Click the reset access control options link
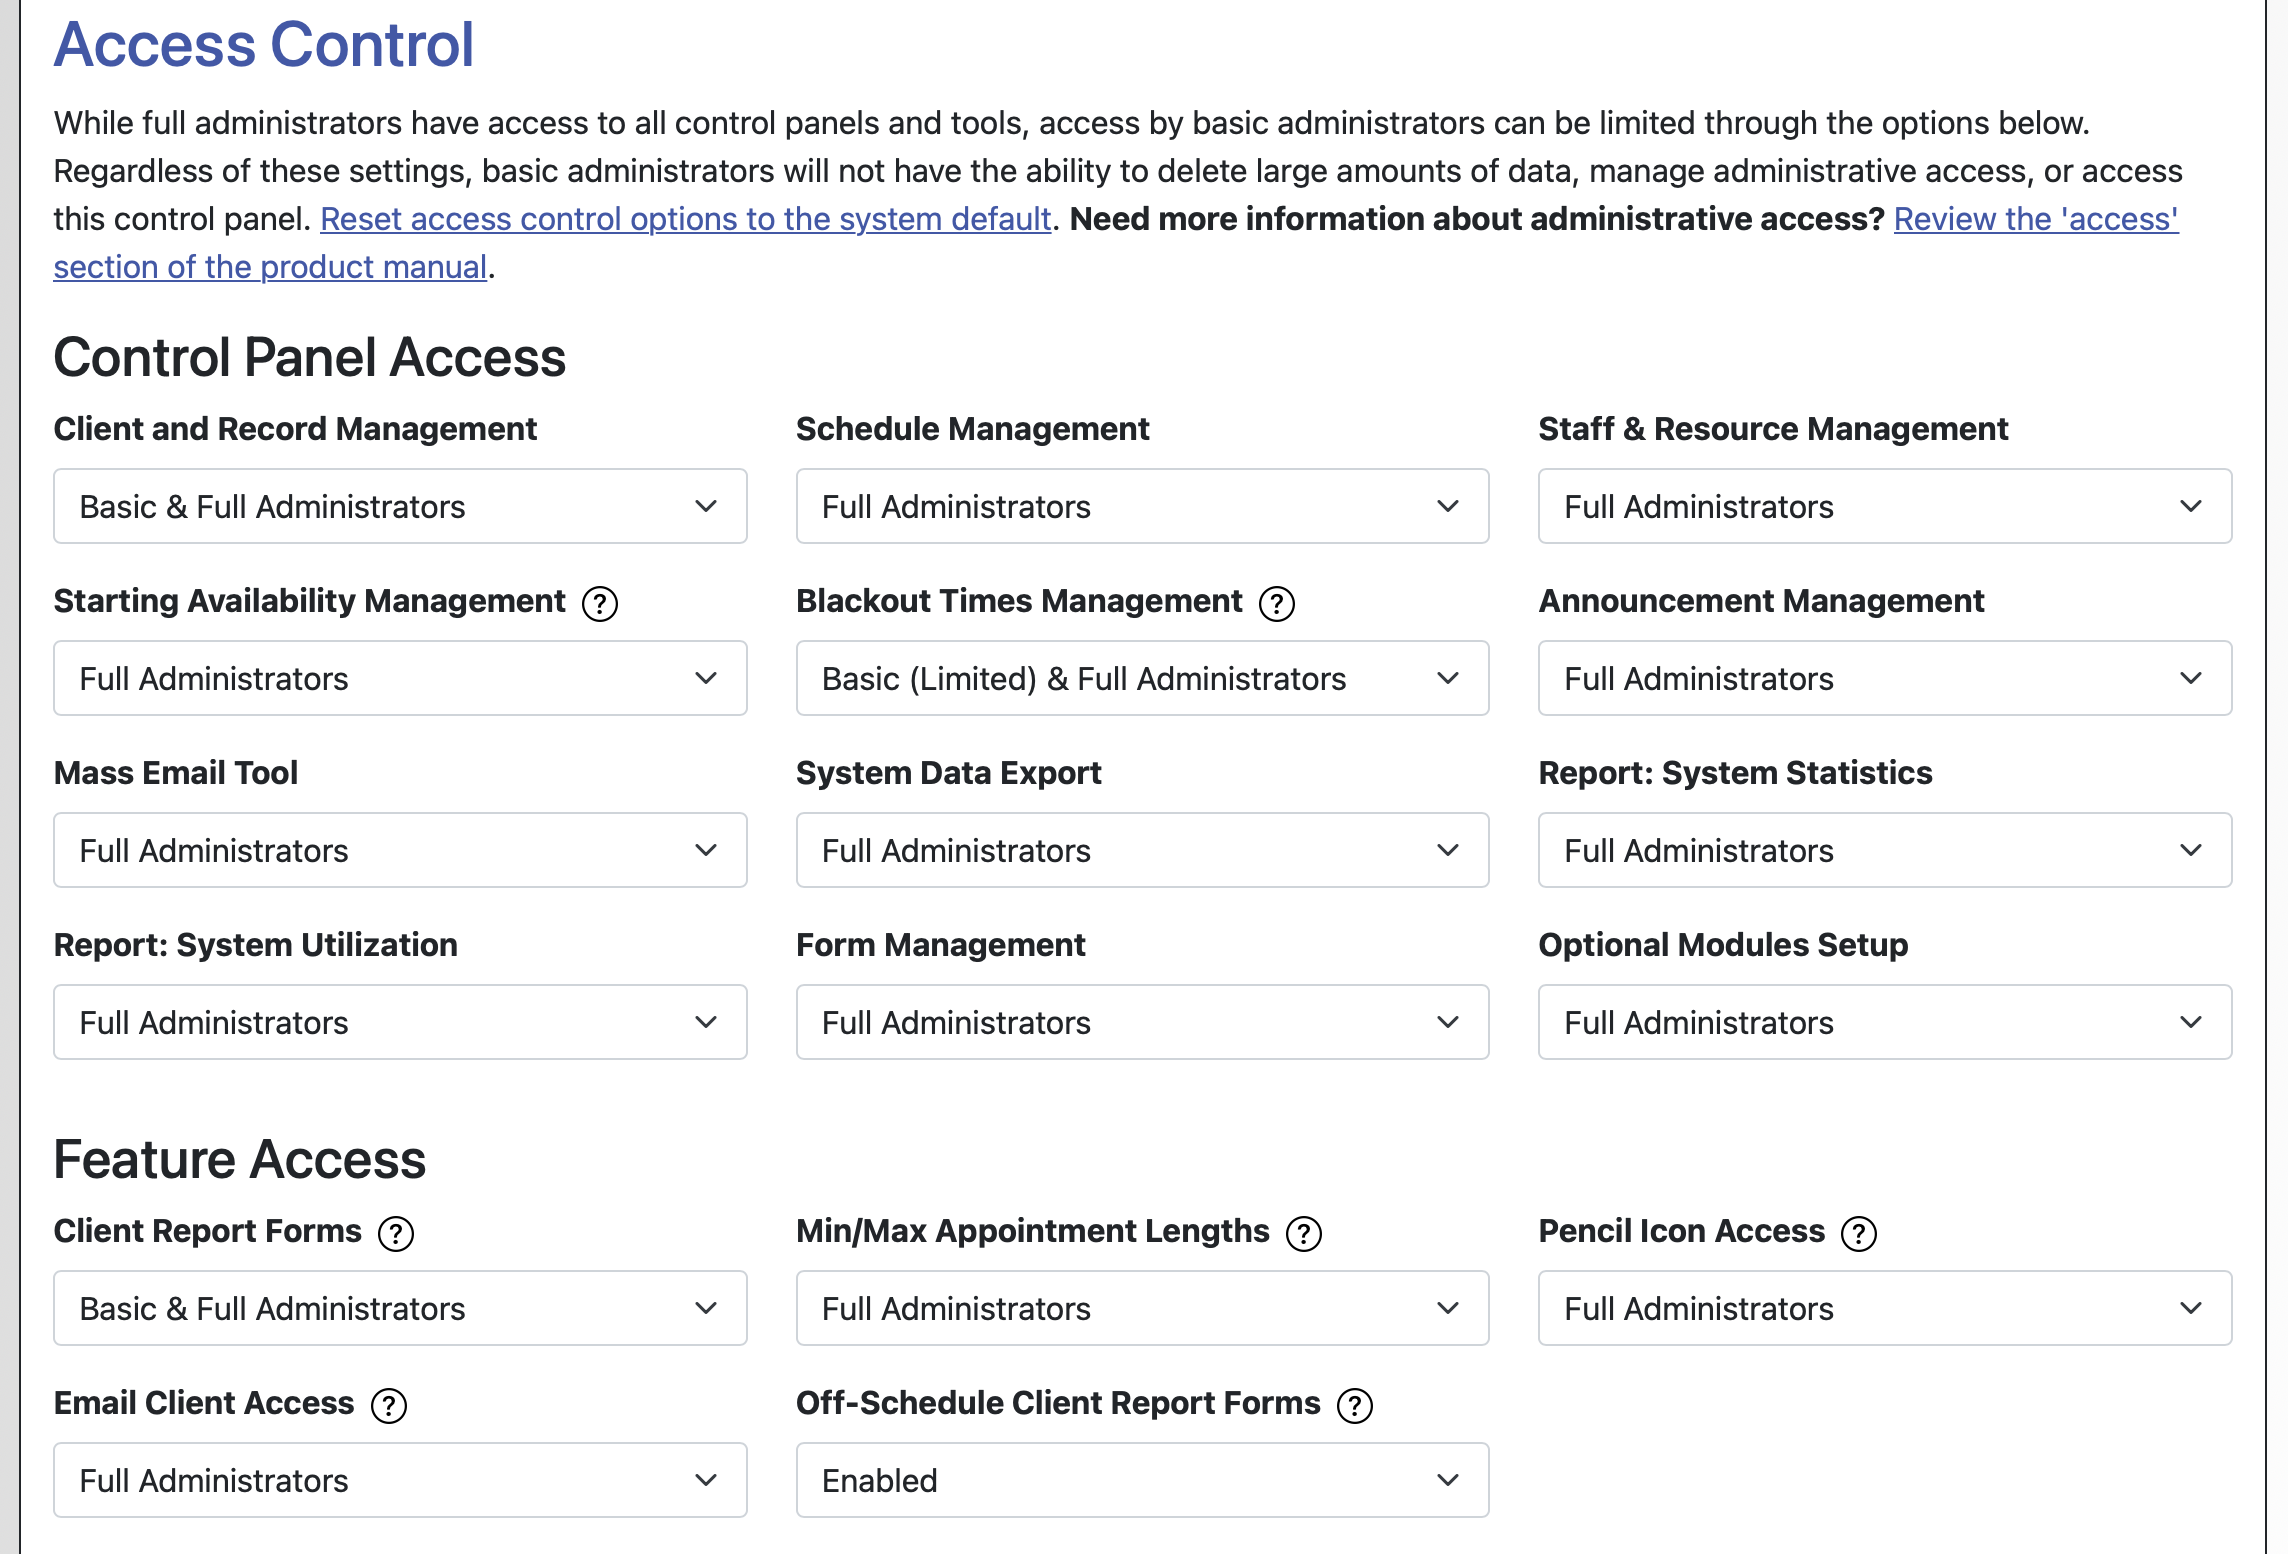 (686, 218)
